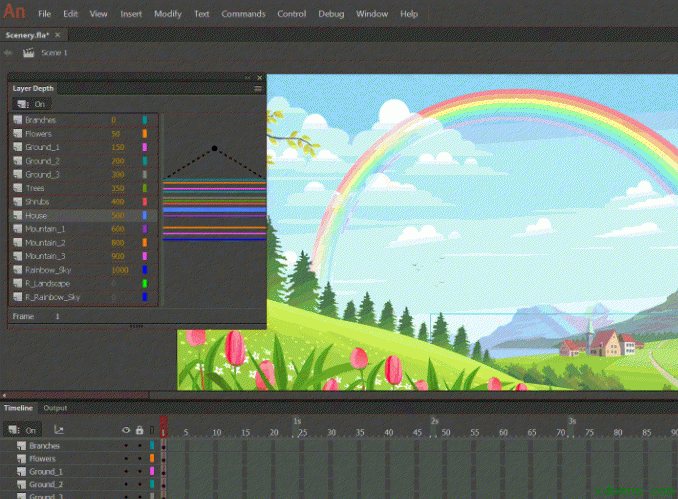Toggle the Layer Depth On button
This screenshot has width=678, height=499.
click(x=31, y=104)
